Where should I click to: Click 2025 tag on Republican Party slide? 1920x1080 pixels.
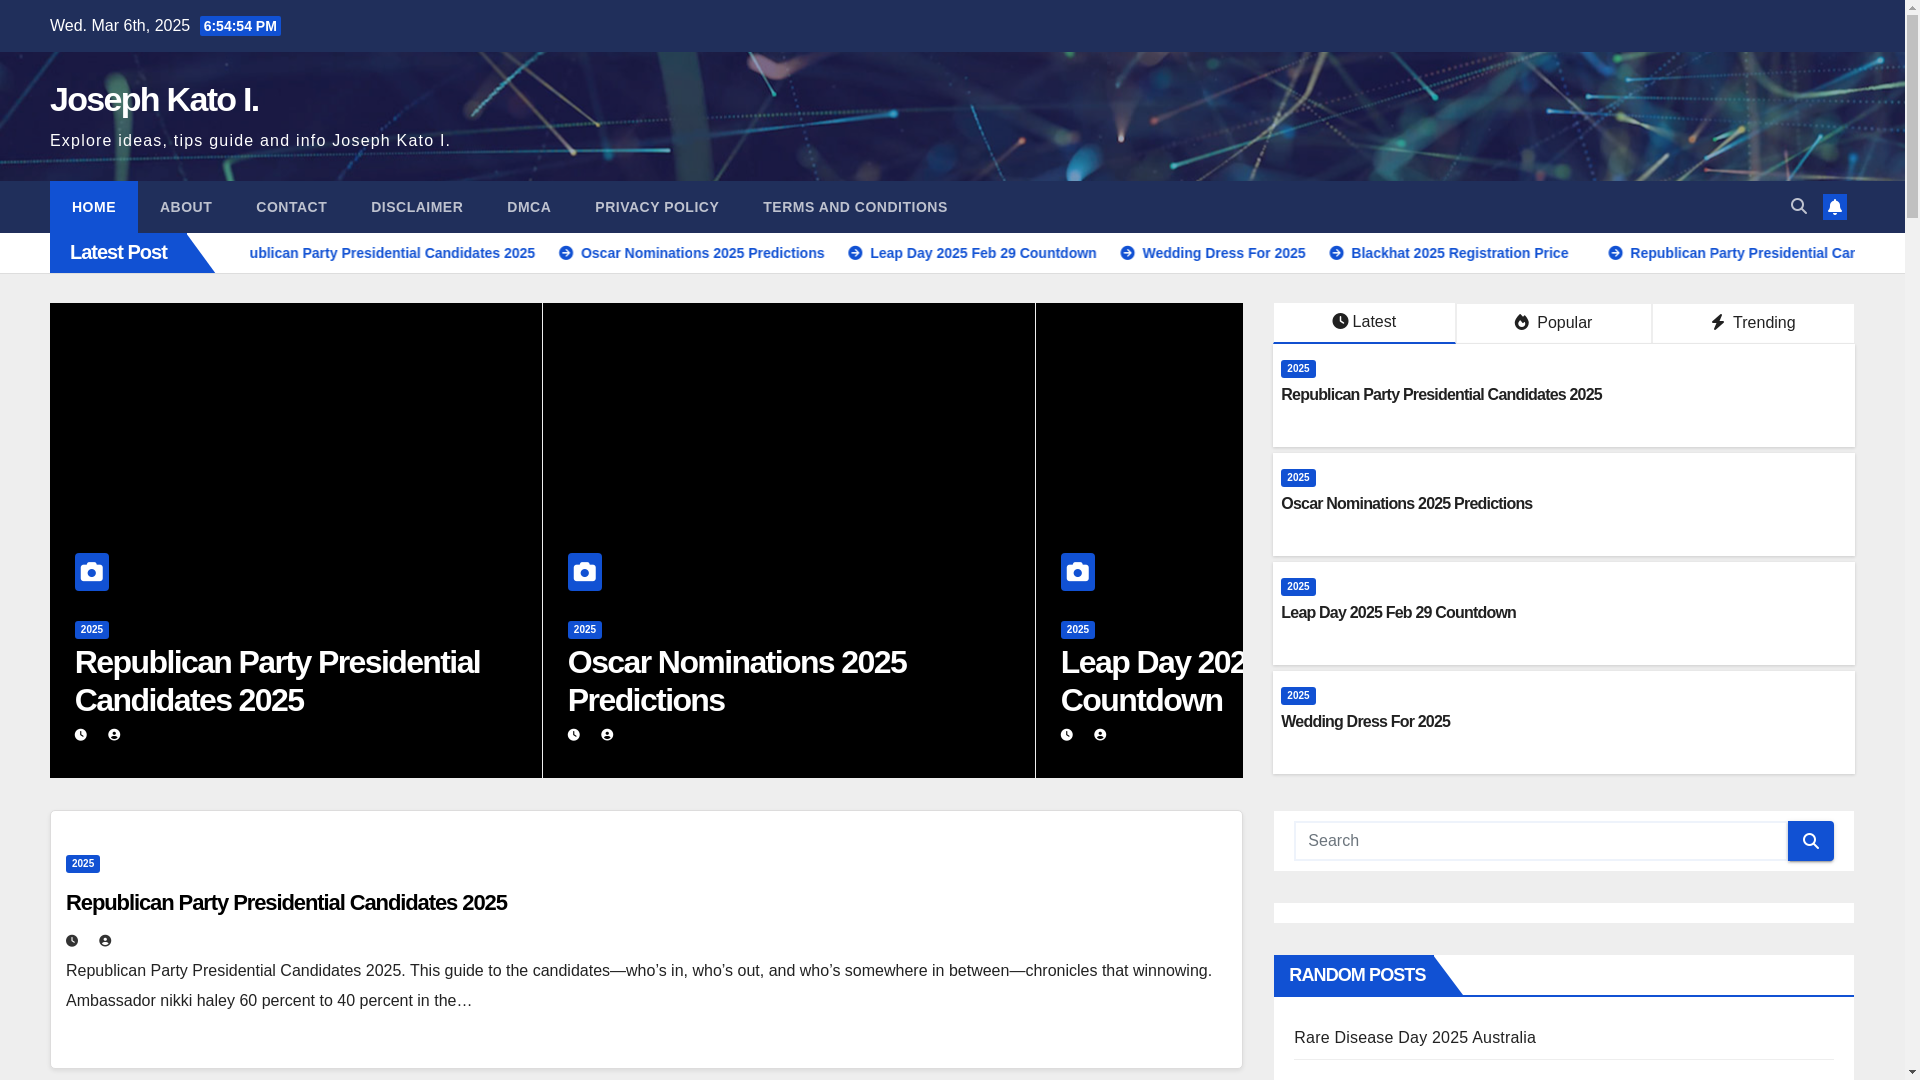pos(92,630)
